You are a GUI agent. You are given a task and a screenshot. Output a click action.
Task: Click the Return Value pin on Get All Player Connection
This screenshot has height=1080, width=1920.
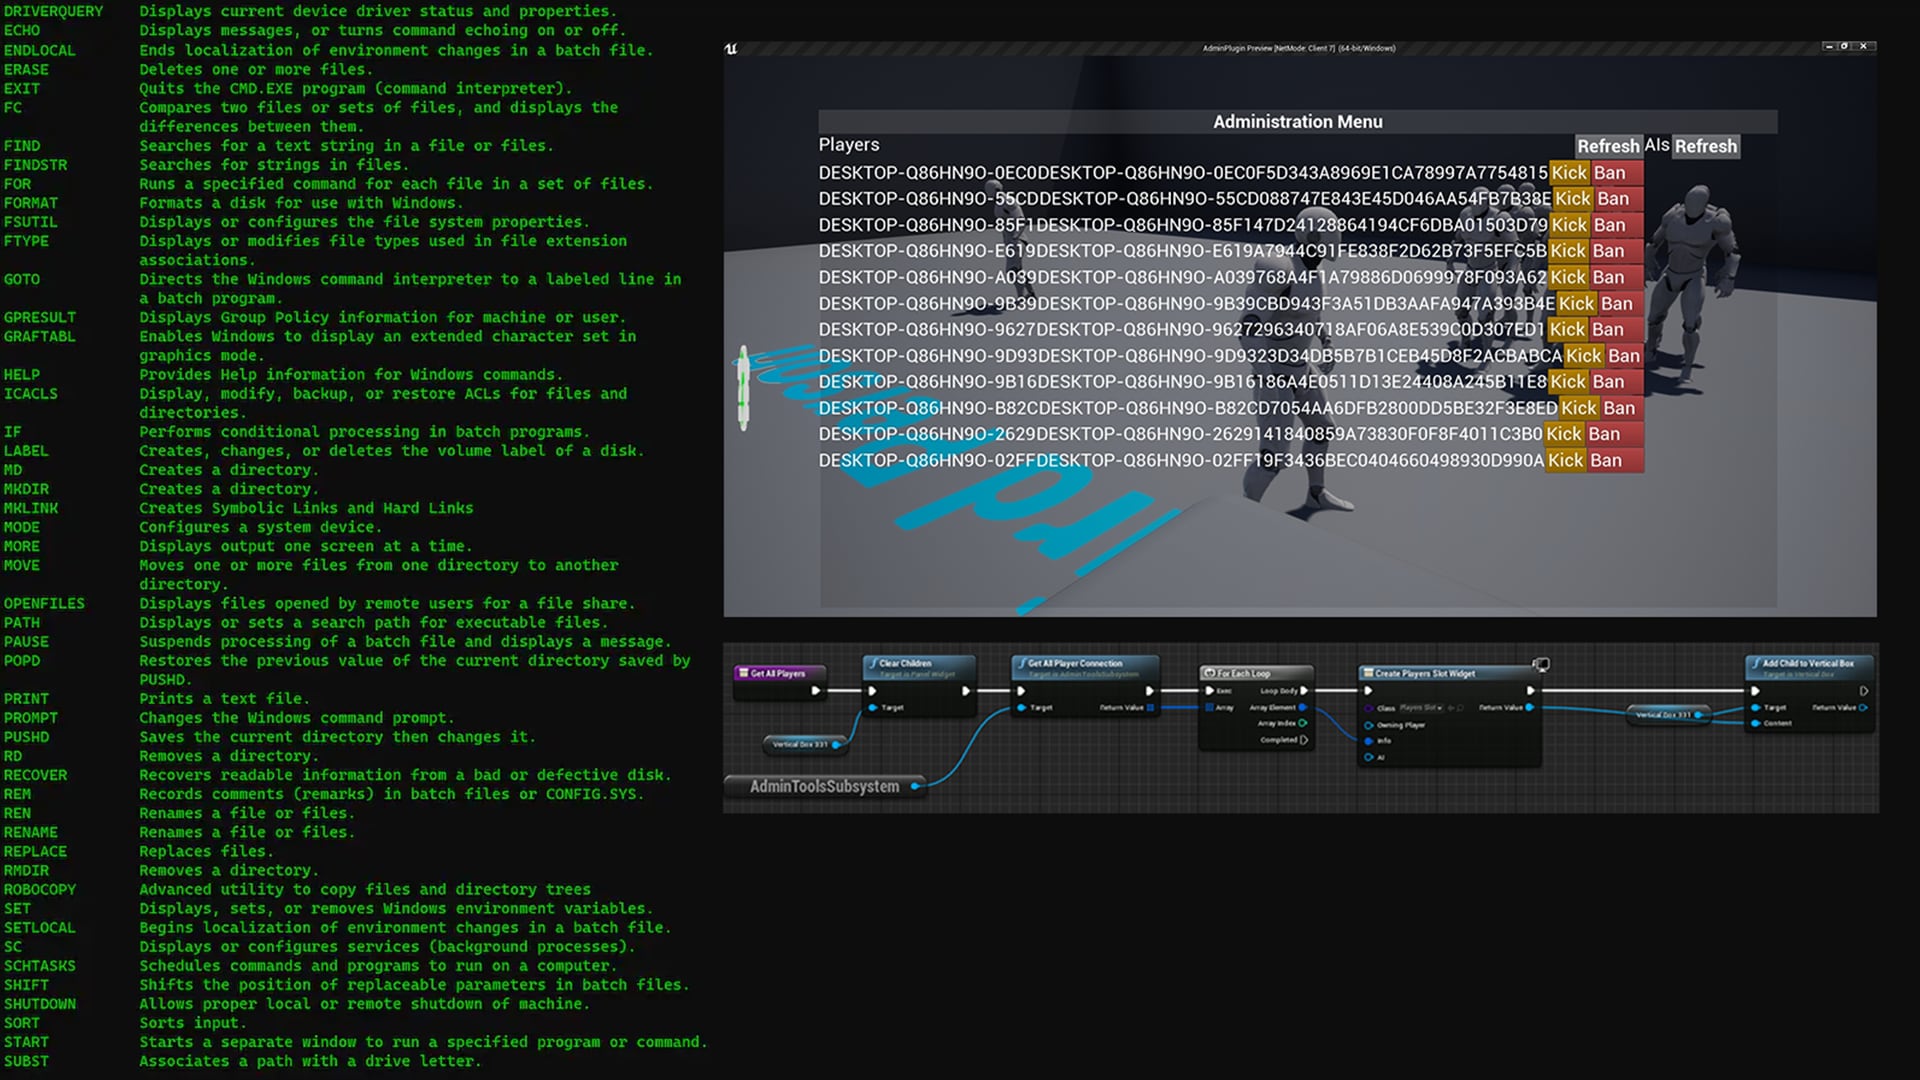click(1151, 707)
